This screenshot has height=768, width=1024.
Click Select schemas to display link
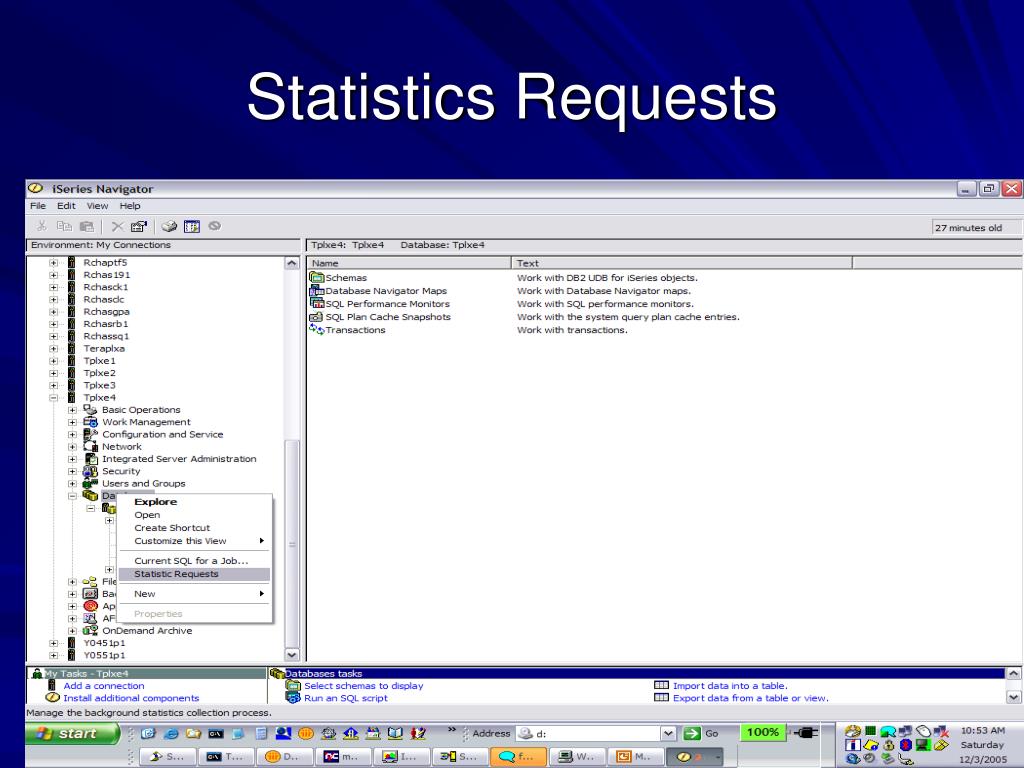coord(364,686)
